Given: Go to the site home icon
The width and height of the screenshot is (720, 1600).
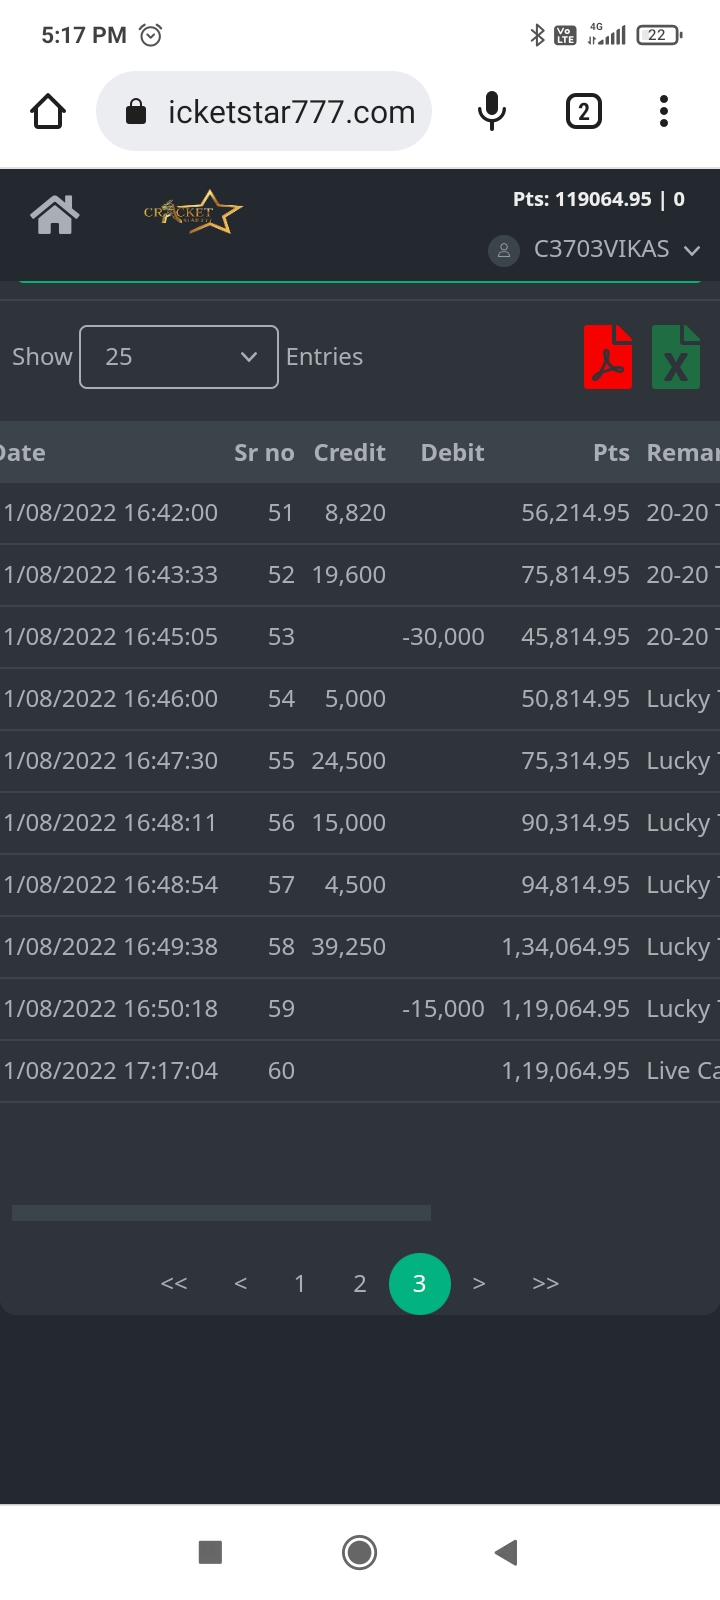Looking at the screenshot, I should coord(55,214).
